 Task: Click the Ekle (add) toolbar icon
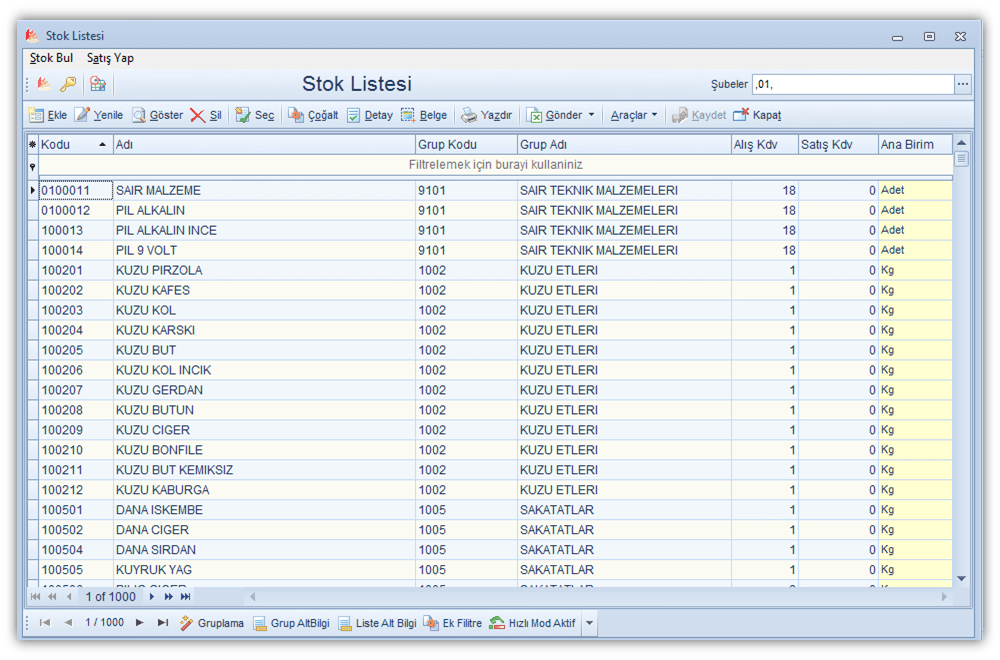36,115
